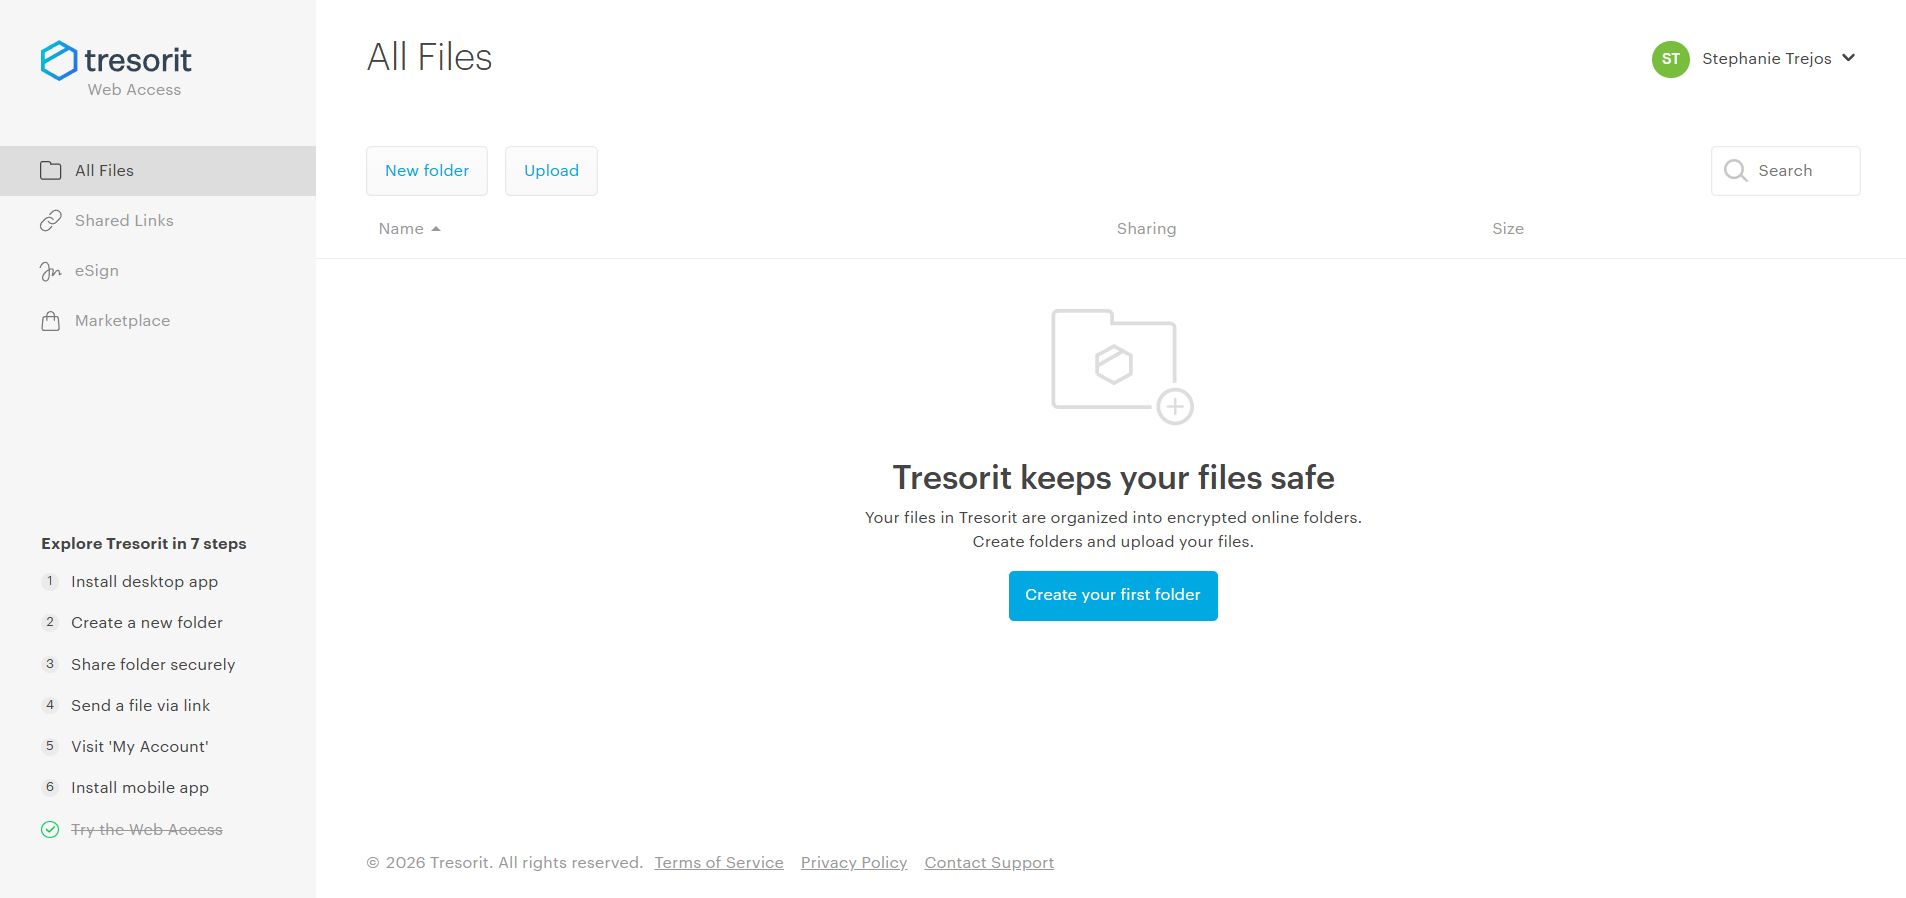Click the Shared Links chain icon
Screen dimensions: 1906x898
click(51, 221)
